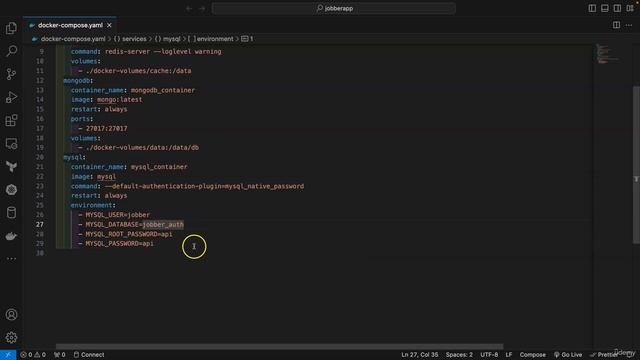Click the redis-server command on line 9
640x360 pixels.
pos(163,51)
